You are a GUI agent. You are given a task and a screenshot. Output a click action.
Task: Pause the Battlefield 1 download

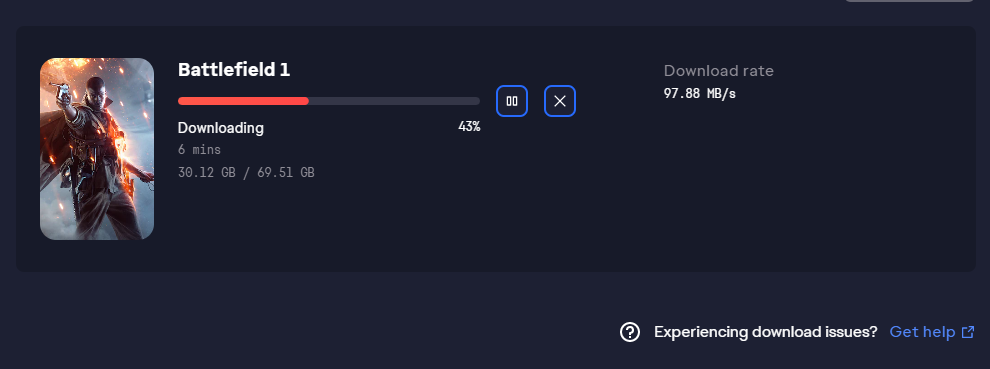[511, 101]
